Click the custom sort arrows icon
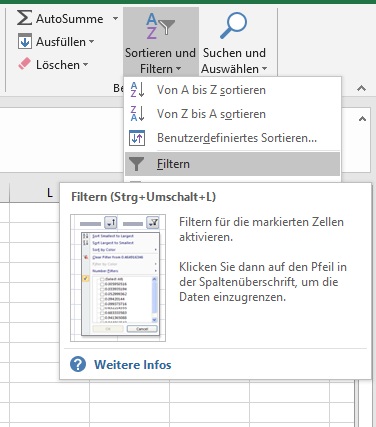376x427 pixels. click(x=137, y=138)
